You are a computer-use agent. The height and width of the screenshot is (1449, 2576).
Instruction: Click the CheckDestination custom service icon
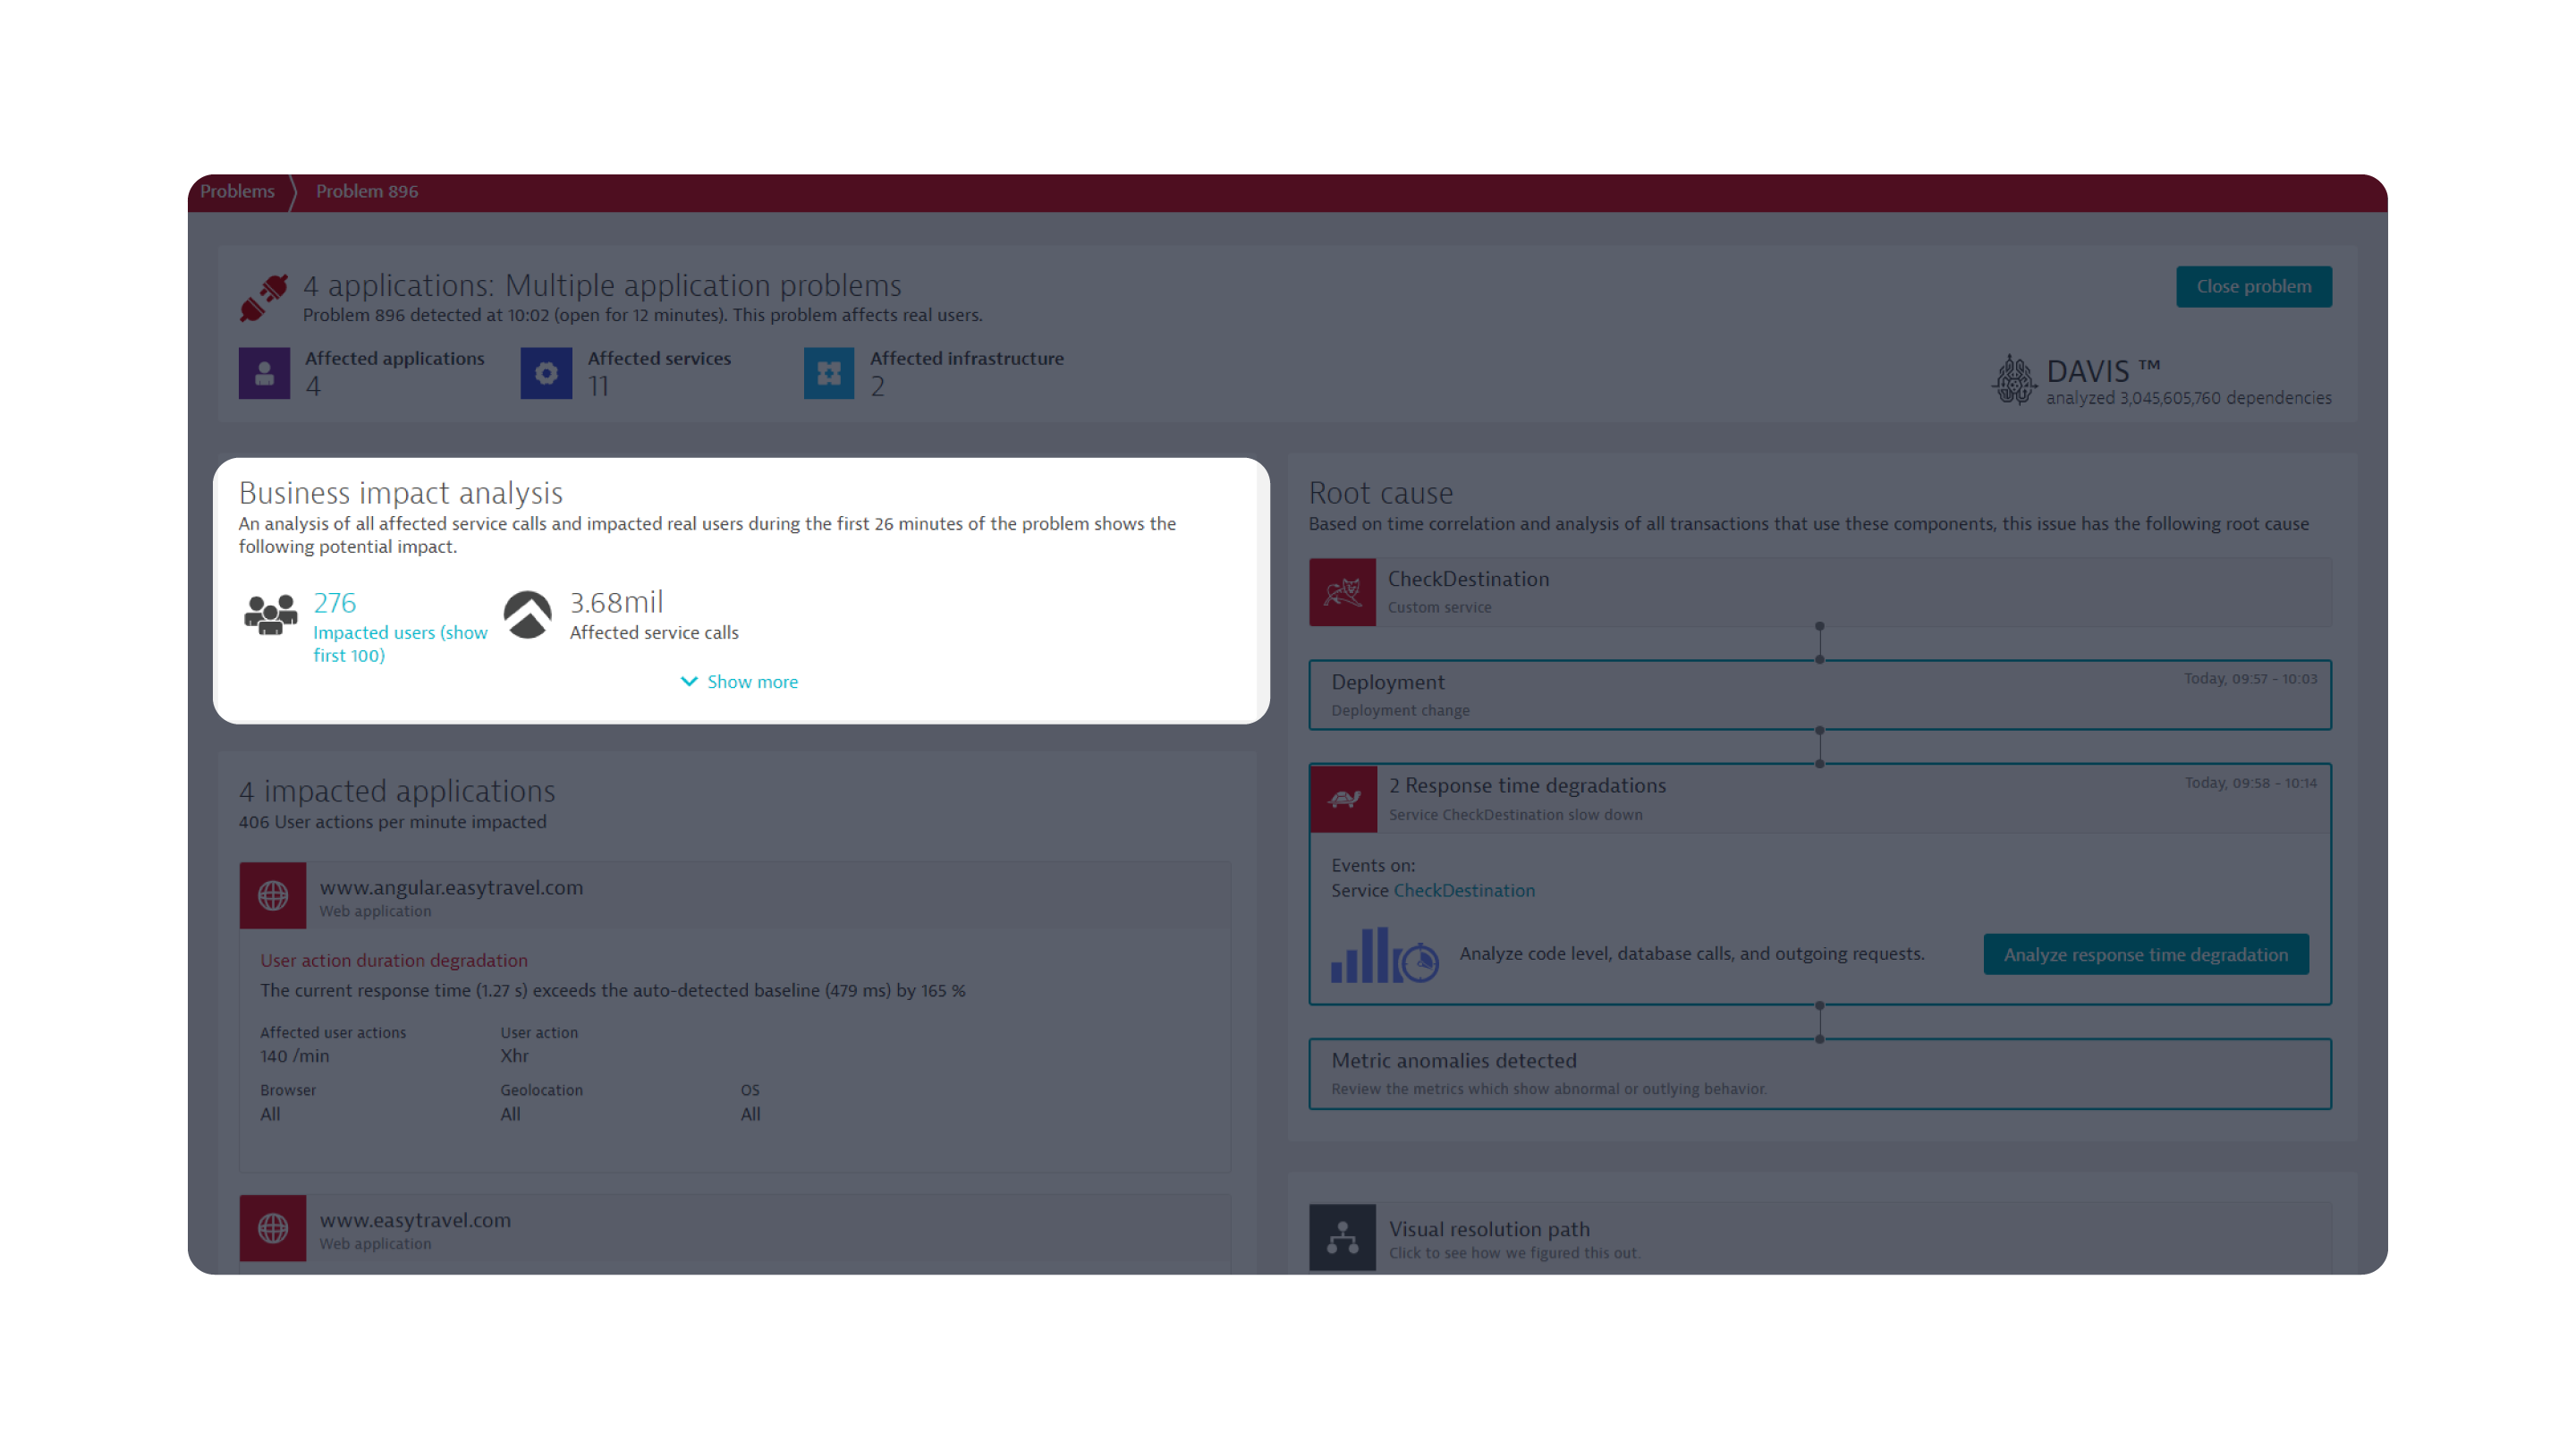point(1342,592)
